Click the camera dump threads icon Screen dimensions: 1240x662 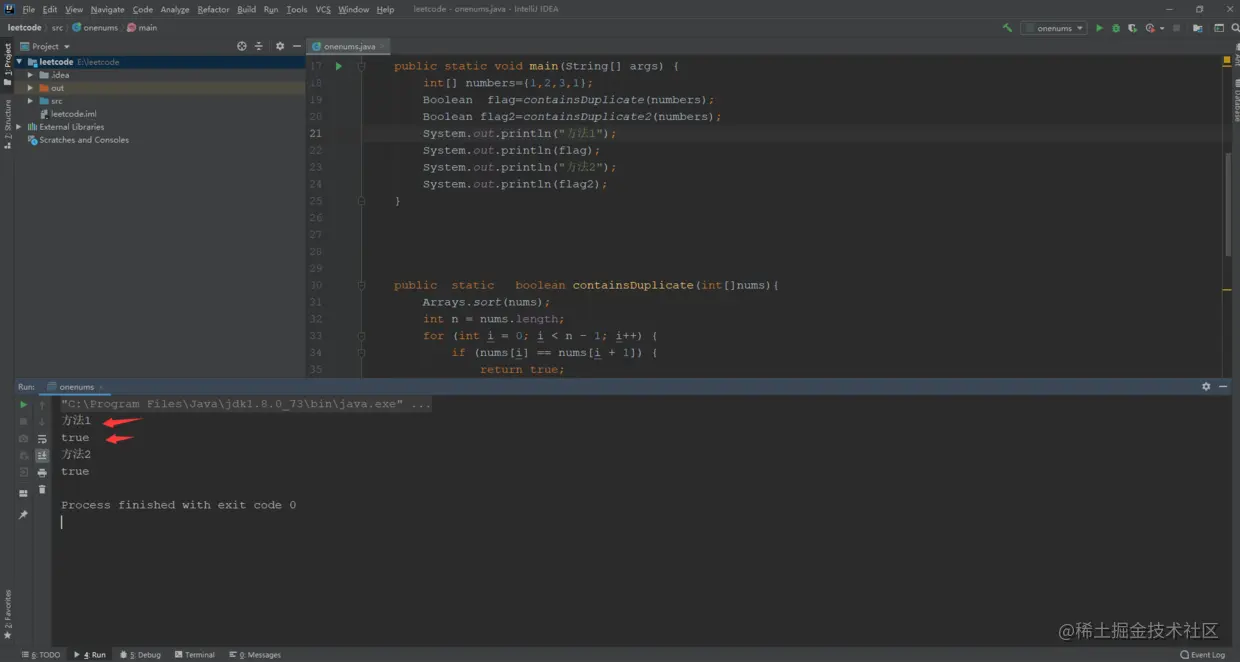(x=23, y=439)
